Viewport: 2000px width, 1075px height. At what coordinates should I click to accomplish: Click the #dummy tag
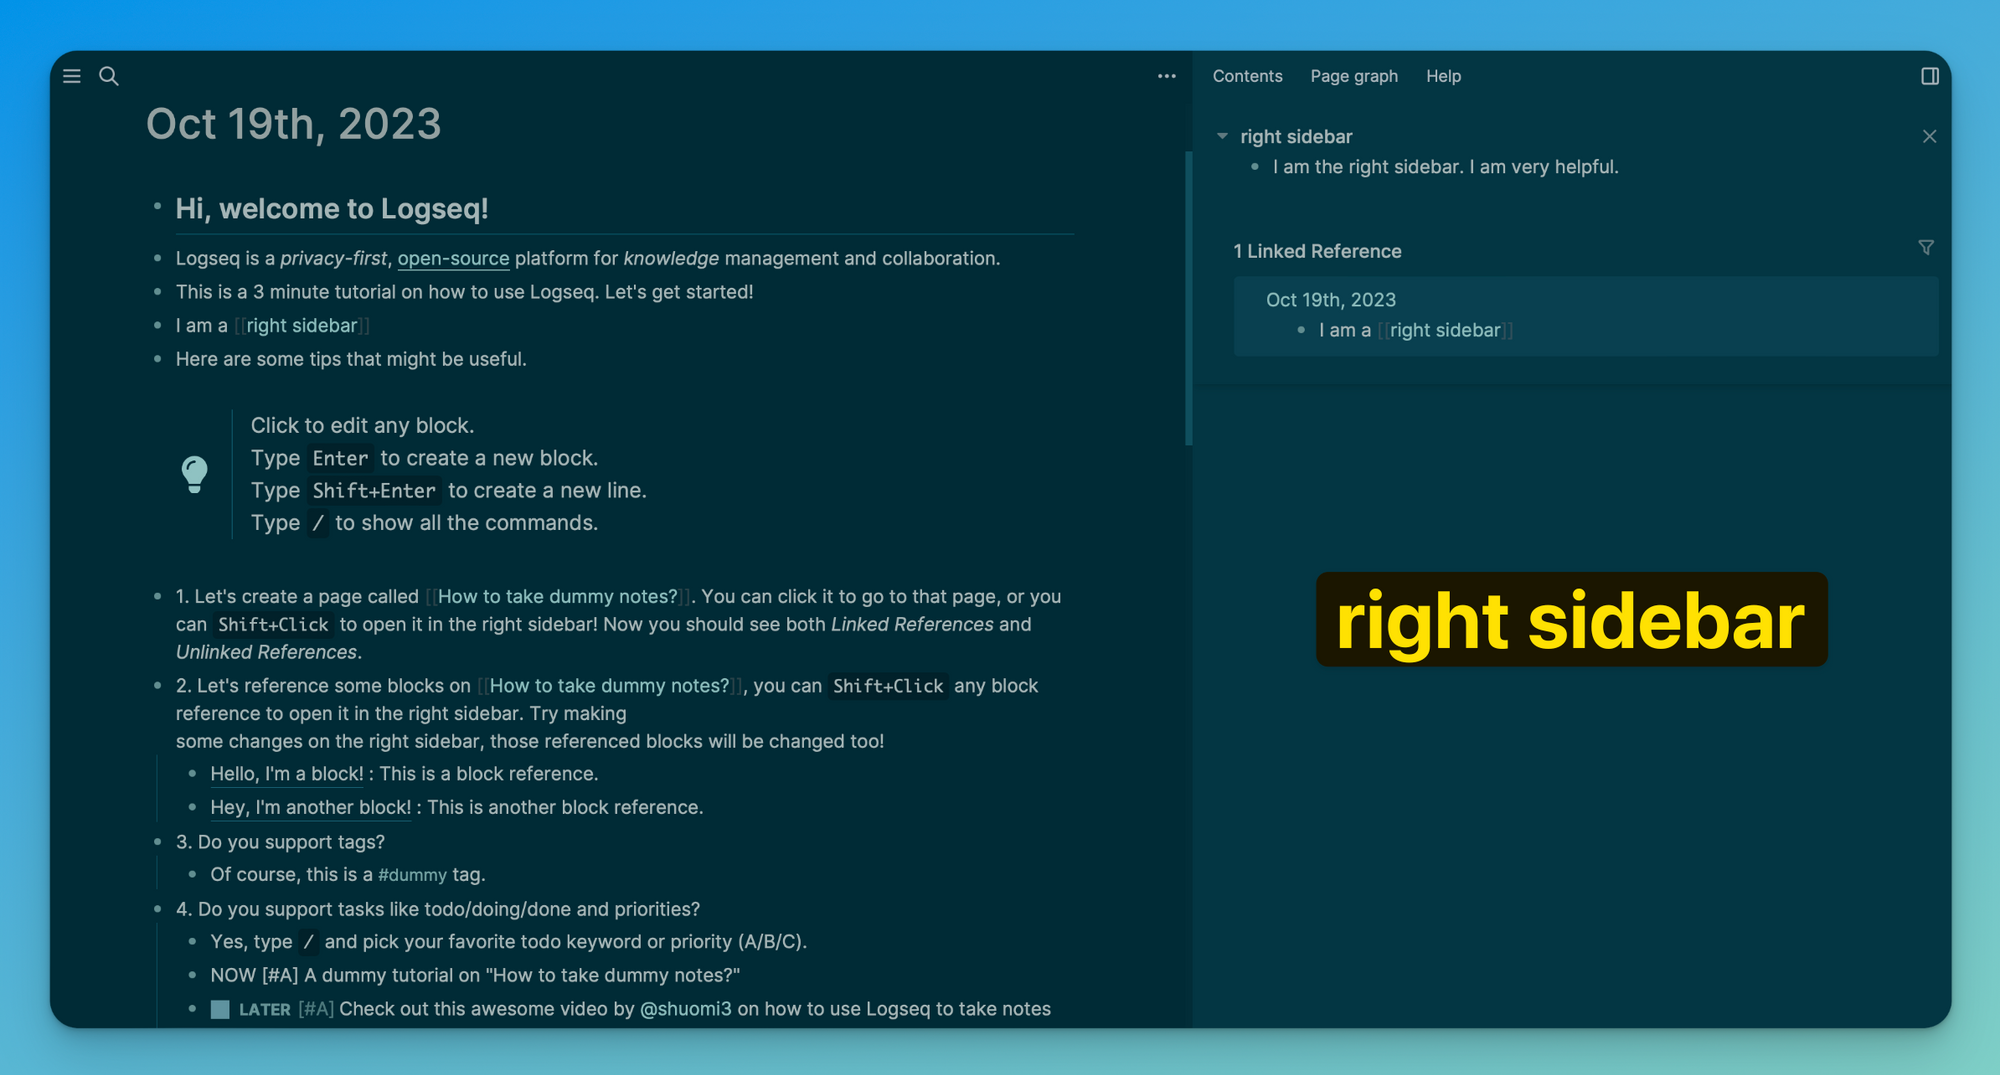pos(412,875)
